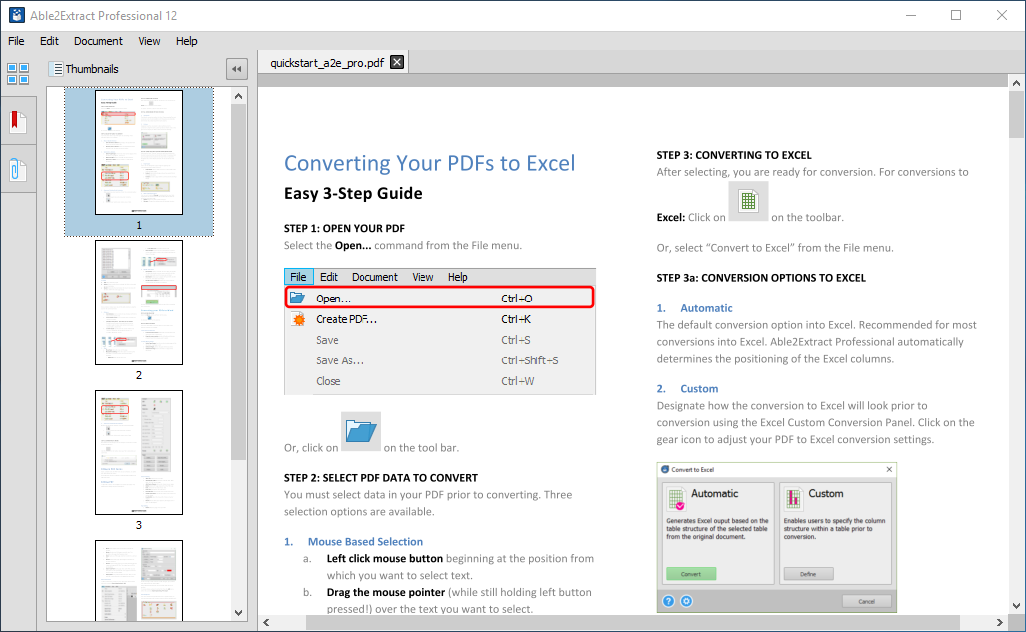The width and height of the screenshot is (1026, 632).
Task: Click document horizontal scroll left arrow
Action: pos(266,622)
